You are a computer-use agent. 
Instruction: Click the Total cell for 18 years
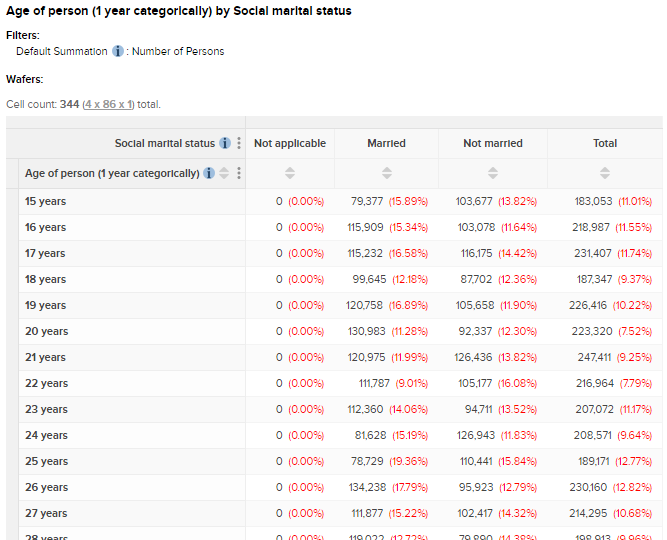(x=605, y=279)
